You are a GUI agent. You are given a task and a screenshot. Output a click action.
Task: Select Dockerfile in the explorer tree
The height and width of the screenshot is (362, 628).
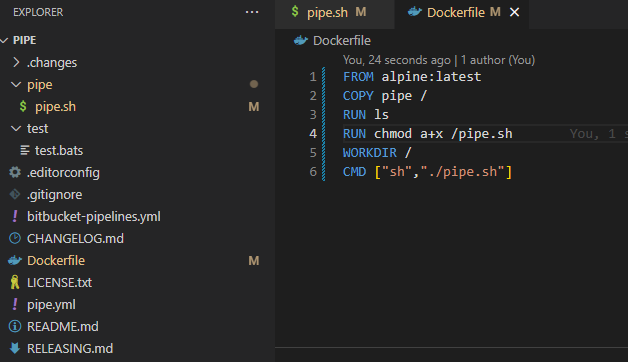(56, 261)
